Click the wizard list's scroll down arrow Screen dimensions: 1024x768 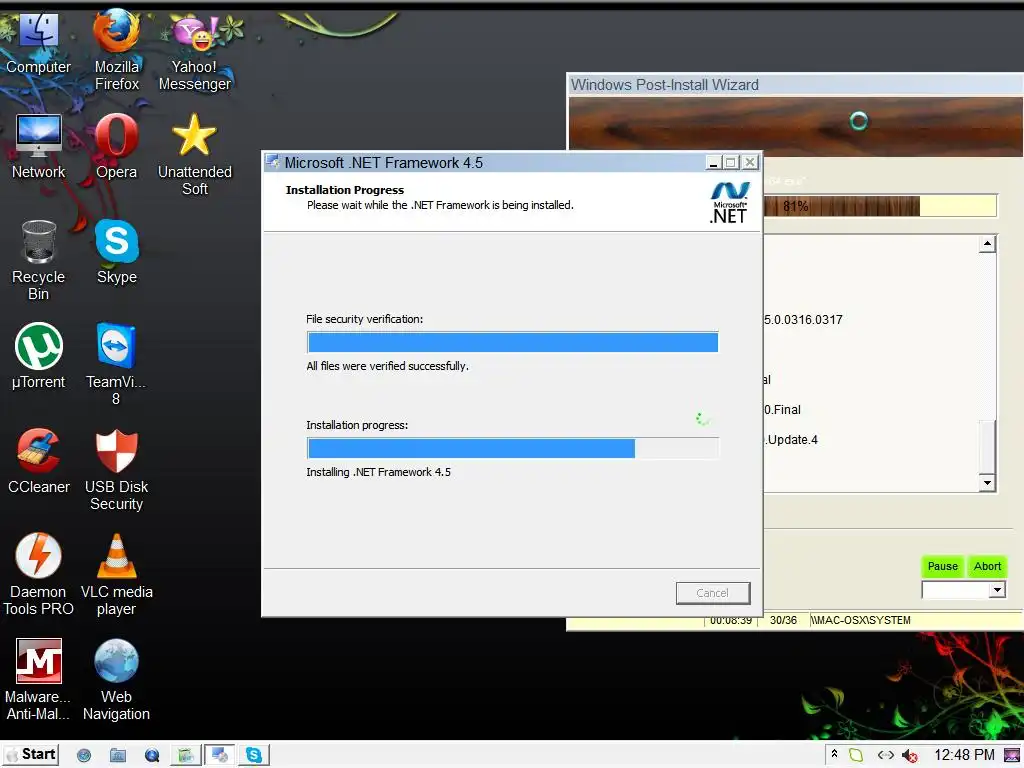[987, 483]
